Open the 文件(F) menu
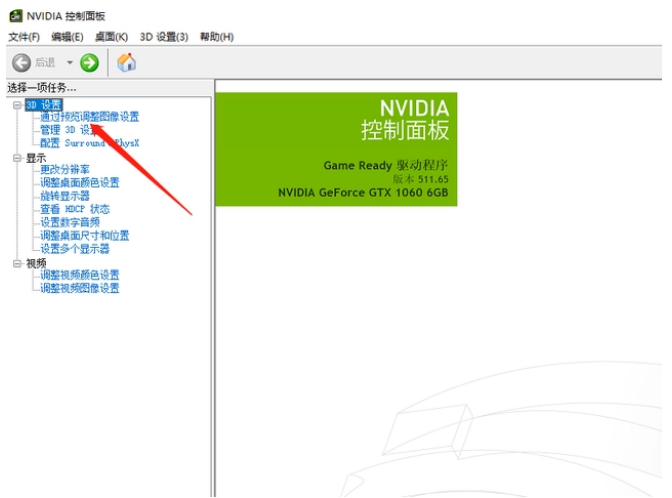Viewport: 672px width, 498px height. pos(24,37)
